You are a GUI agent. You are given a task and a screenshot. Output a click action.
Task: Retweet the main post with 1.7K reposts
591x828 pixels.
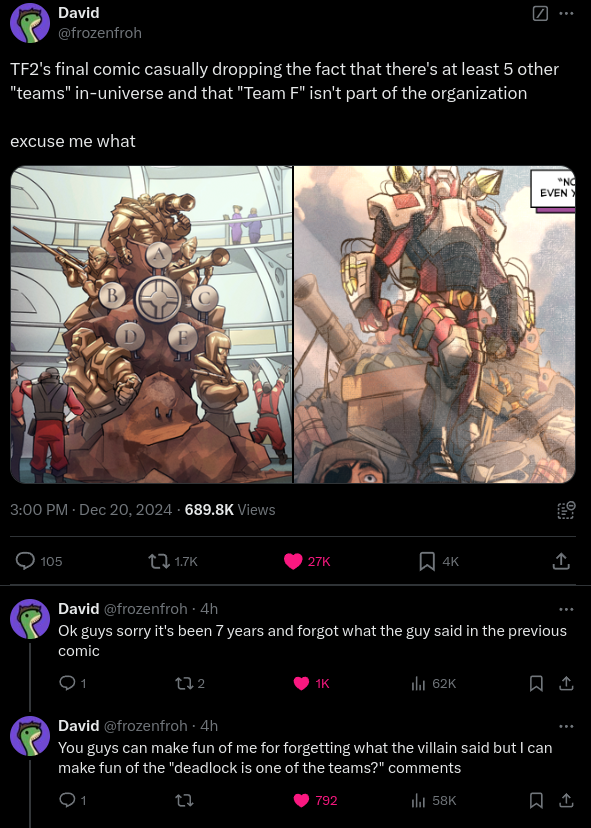click(x=173, y=561)
